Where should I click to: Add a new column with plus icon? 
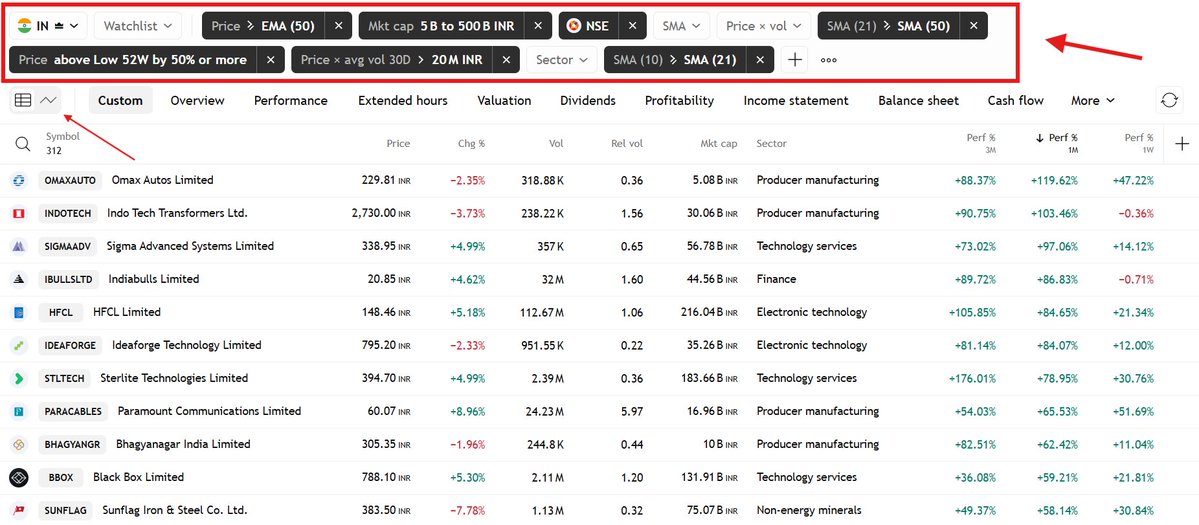pyautogui.click(x=1182, y=144)
